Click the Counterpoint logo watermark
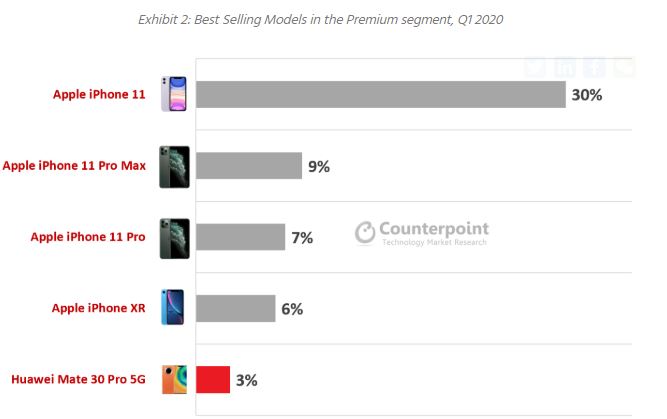This screenshot has height=419, width=667. click(x=422, y=234)
